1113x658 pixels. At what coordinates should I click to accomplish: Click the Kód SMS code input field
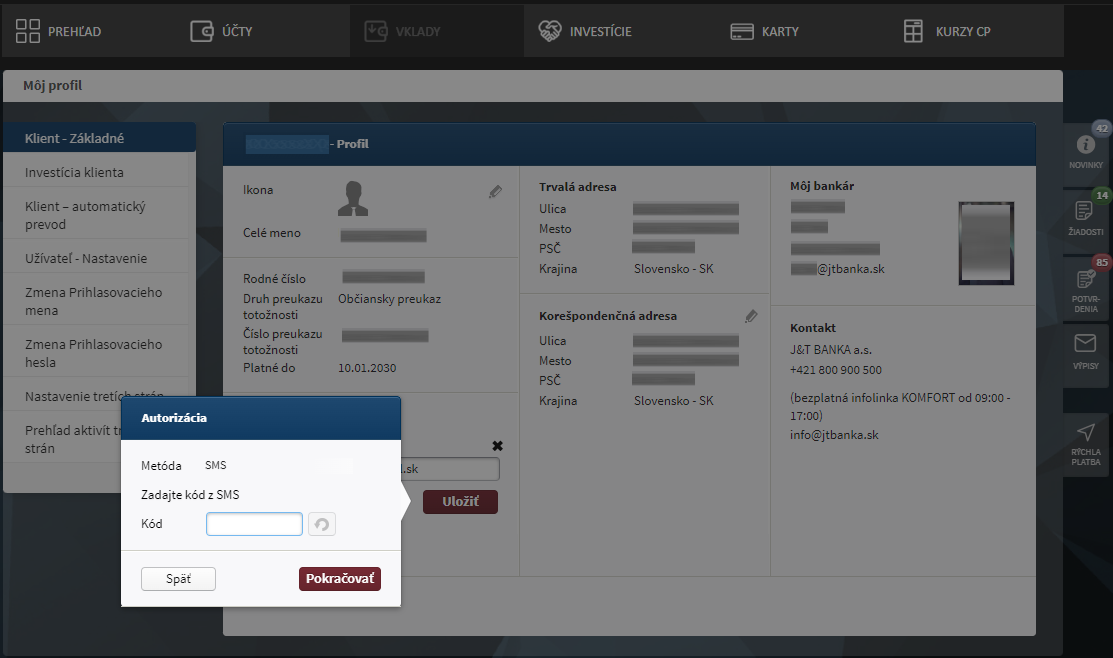[x=254, y=524]
